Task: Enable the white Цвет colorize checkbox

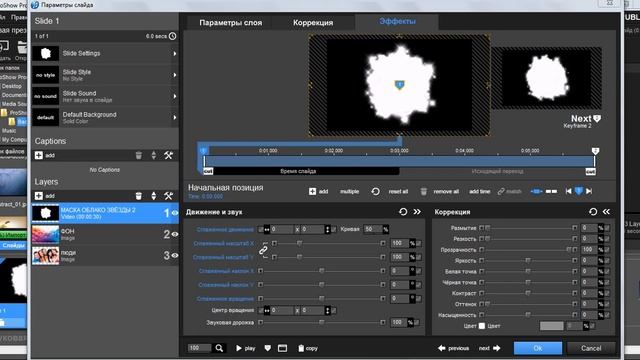Action: [x=482, y=326]
